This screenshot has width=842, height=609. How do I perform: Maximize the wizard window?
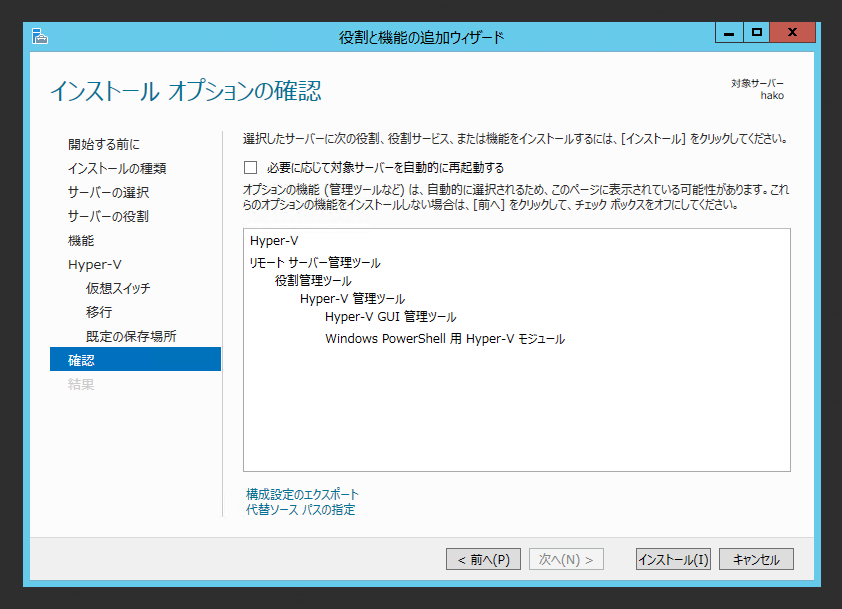click(x=757, y=33)
